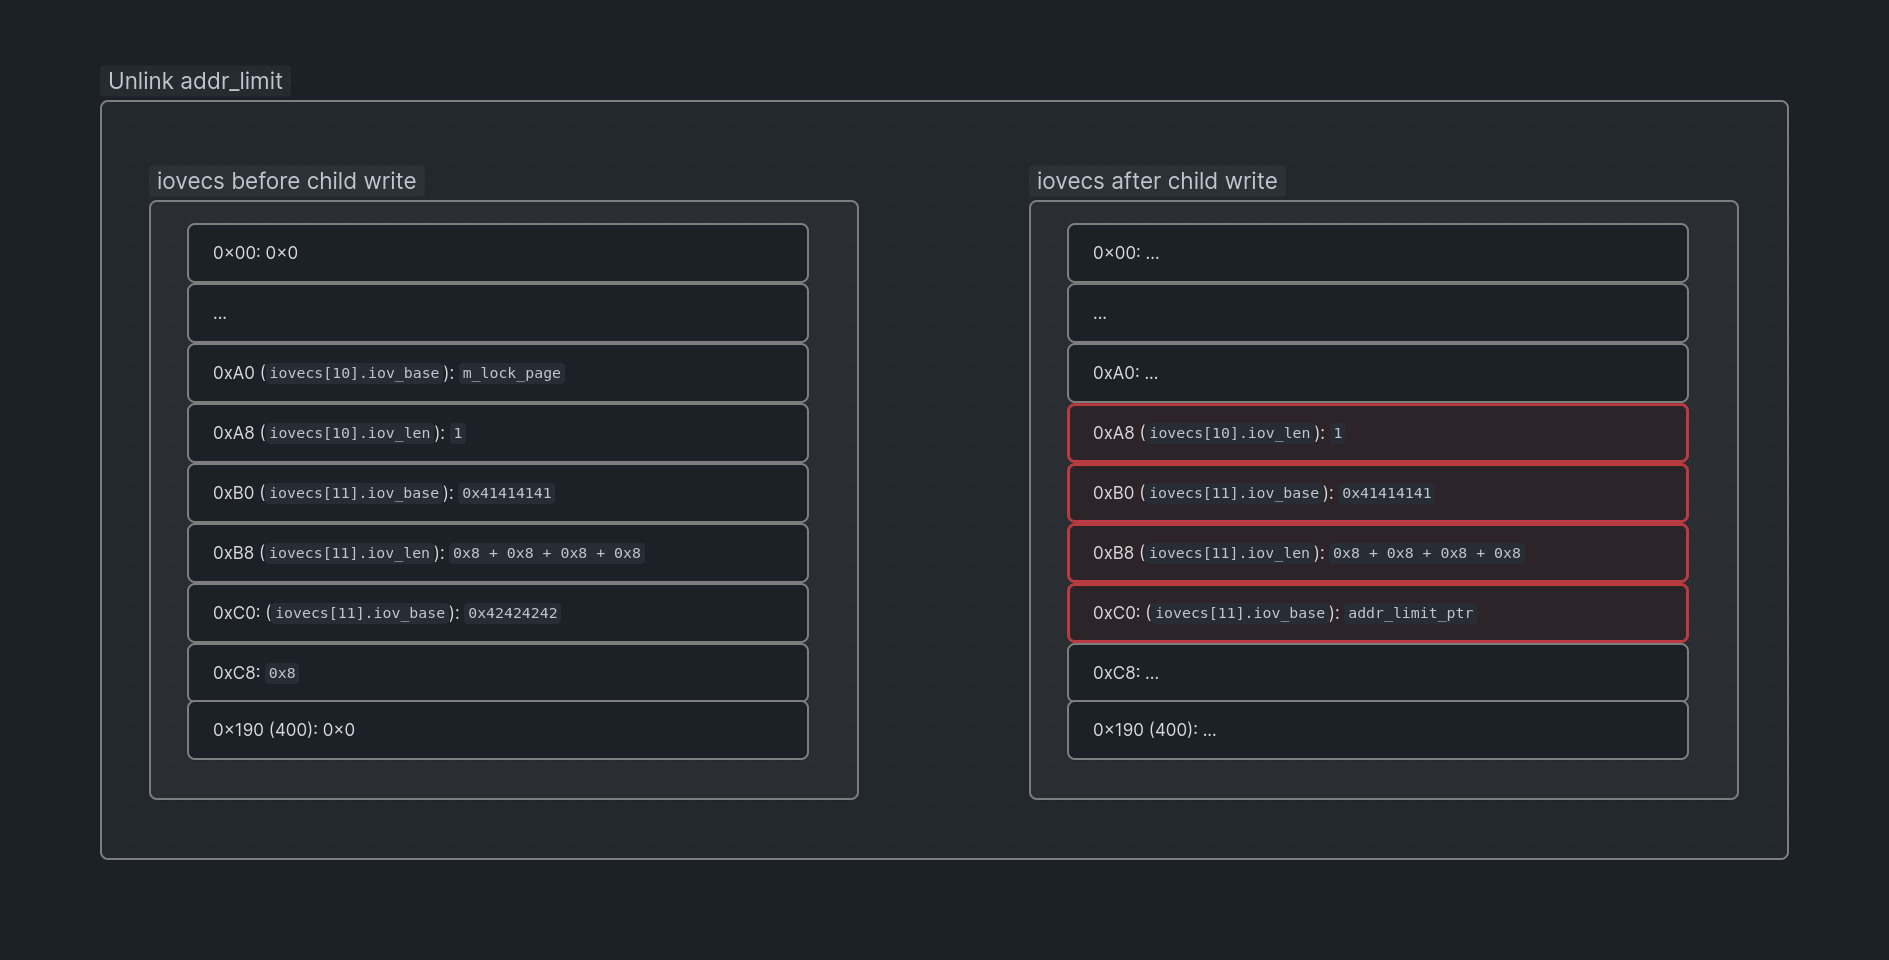1889x960 pixels.
Task: Click 0xB0 row in the before-write panel
Action: tap(497, 493)
